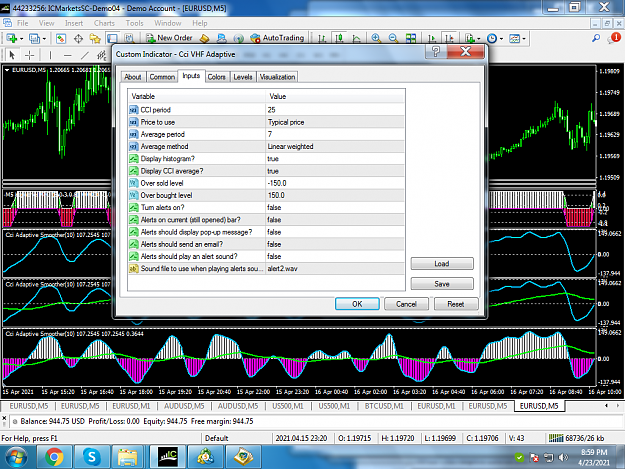
Task: Click Cancel in the Custom Indicator dialog
Action: (406, 304)
